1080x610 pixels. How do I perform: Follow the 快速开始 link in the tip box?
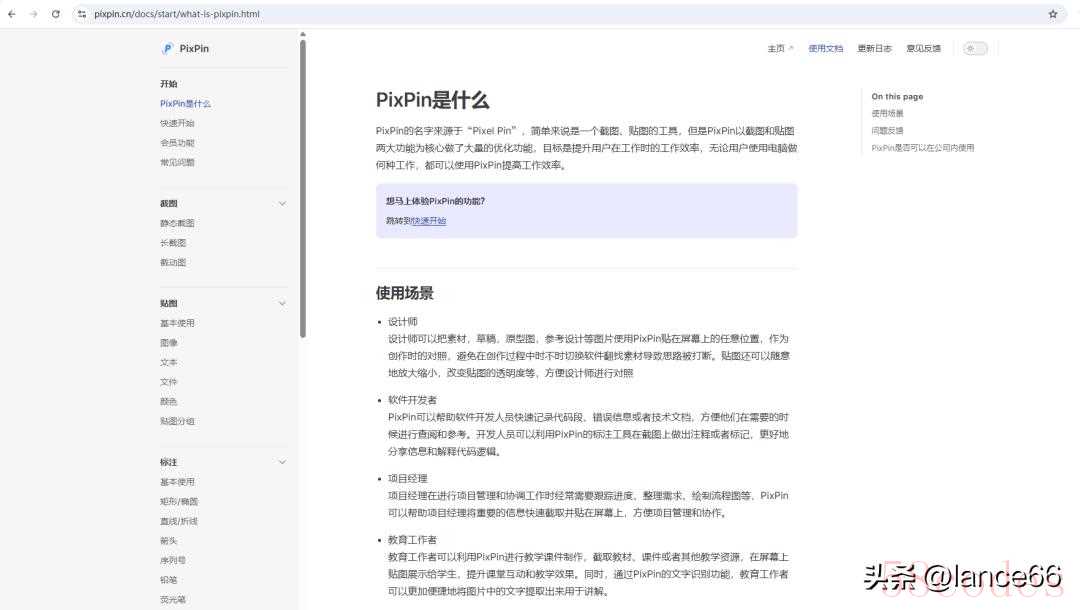coord(429,220)
